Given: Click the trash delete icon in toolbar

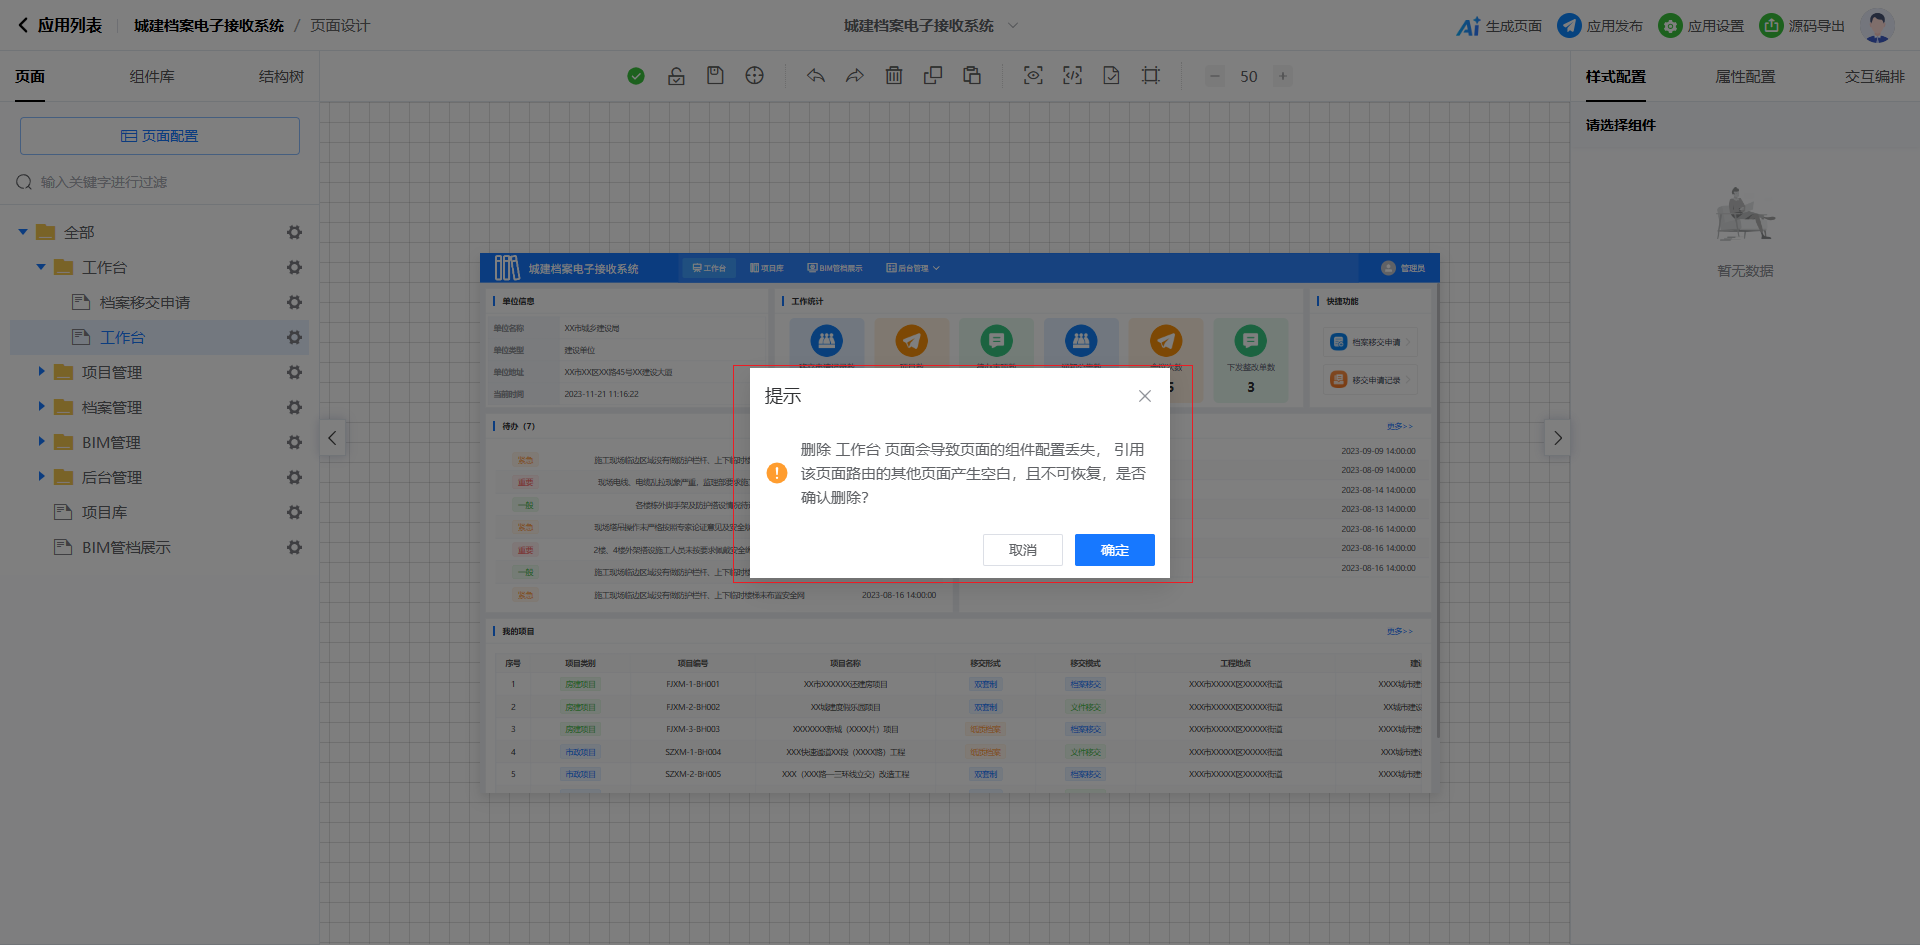Looking at the screenshot, I should [894, 76].
